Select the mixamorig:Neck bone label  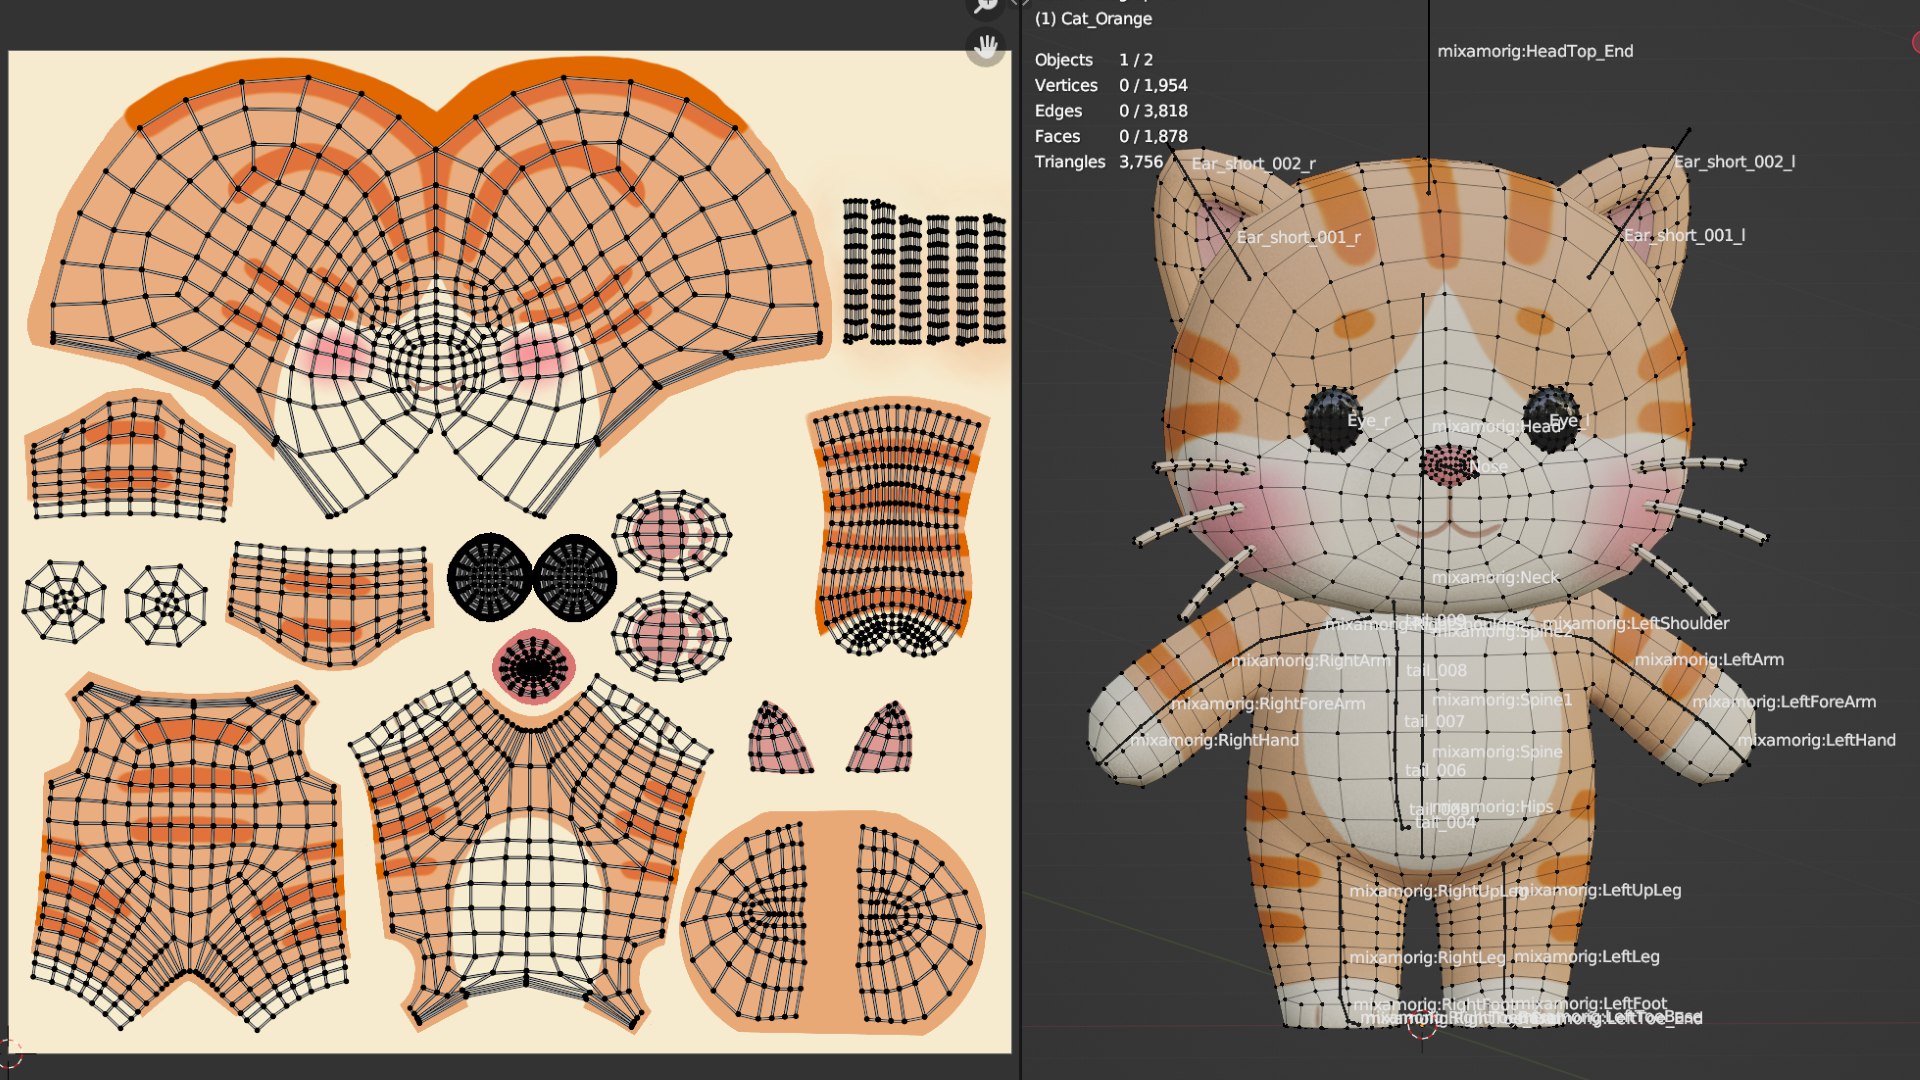click(x=1495, y=577)
